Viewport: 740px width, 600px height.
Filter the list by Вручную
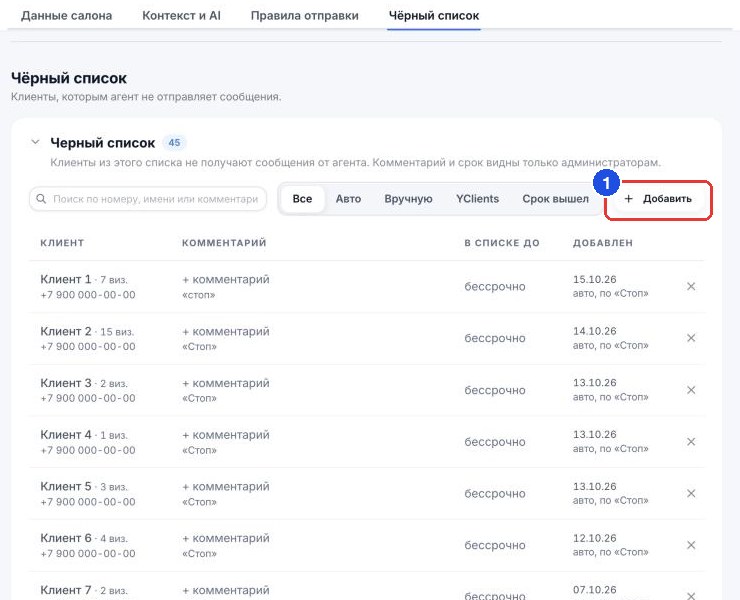tap(408, 199)
